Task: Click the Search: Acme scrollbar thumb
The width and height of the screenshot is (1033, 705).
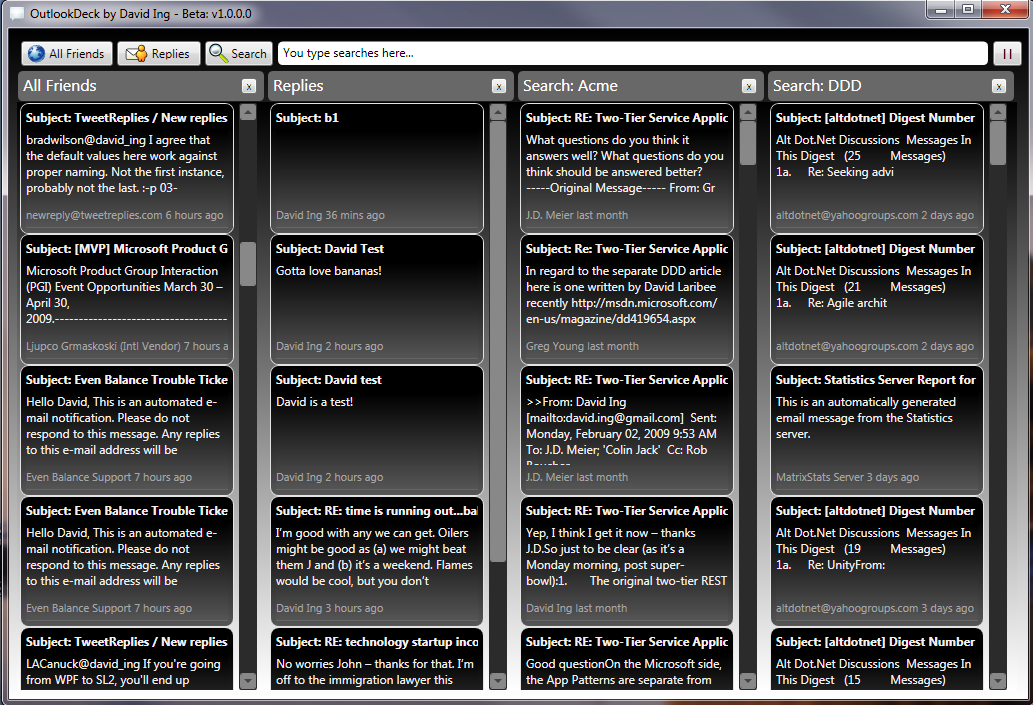Action: coord(748,143)
